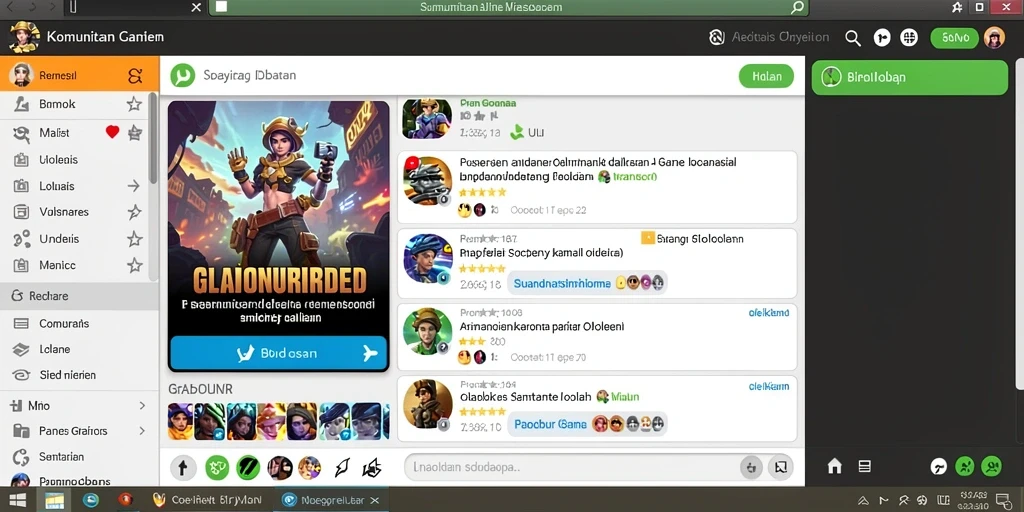Click the megaphone icon in the bottom toolbar
Screen dimensions: 1024x512
(x=372, y=467)
